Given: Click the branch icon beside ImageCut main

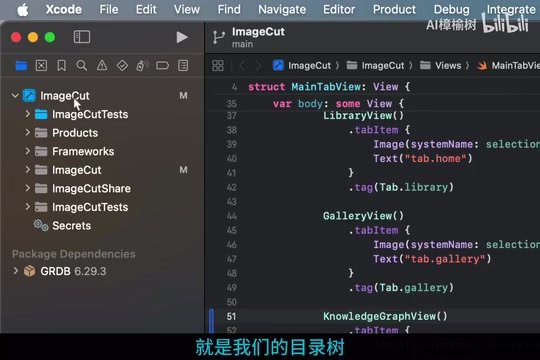Looking at the screenshot, I should pyautogui.click(x=219, y=37).
